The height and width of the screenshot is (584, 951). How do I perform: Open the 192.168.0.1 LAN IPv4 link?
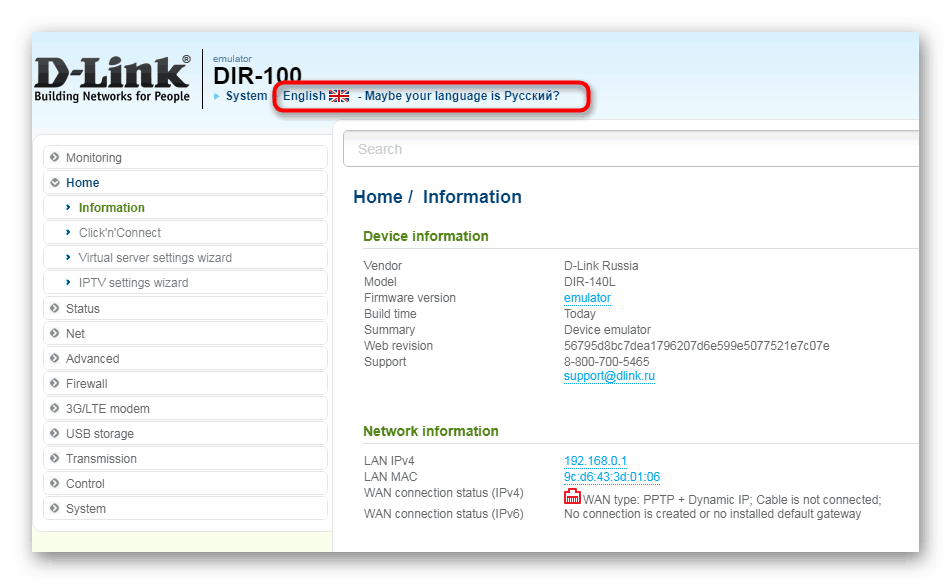coord(595,461)
